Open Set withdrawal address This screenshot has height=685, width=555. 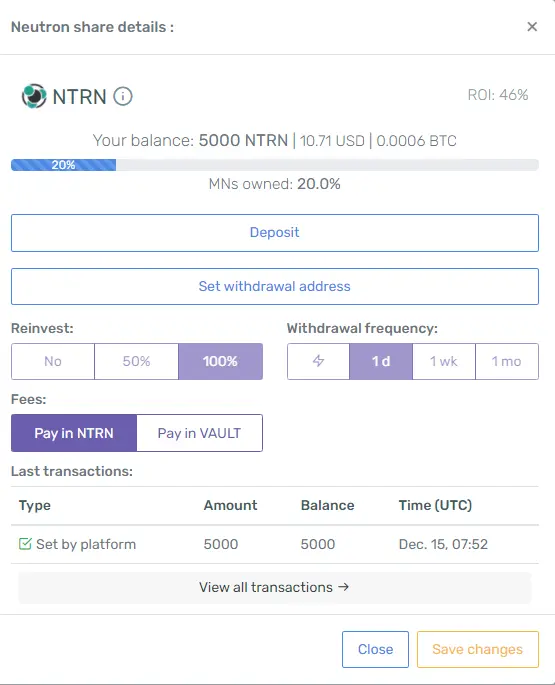click(275, 287)
